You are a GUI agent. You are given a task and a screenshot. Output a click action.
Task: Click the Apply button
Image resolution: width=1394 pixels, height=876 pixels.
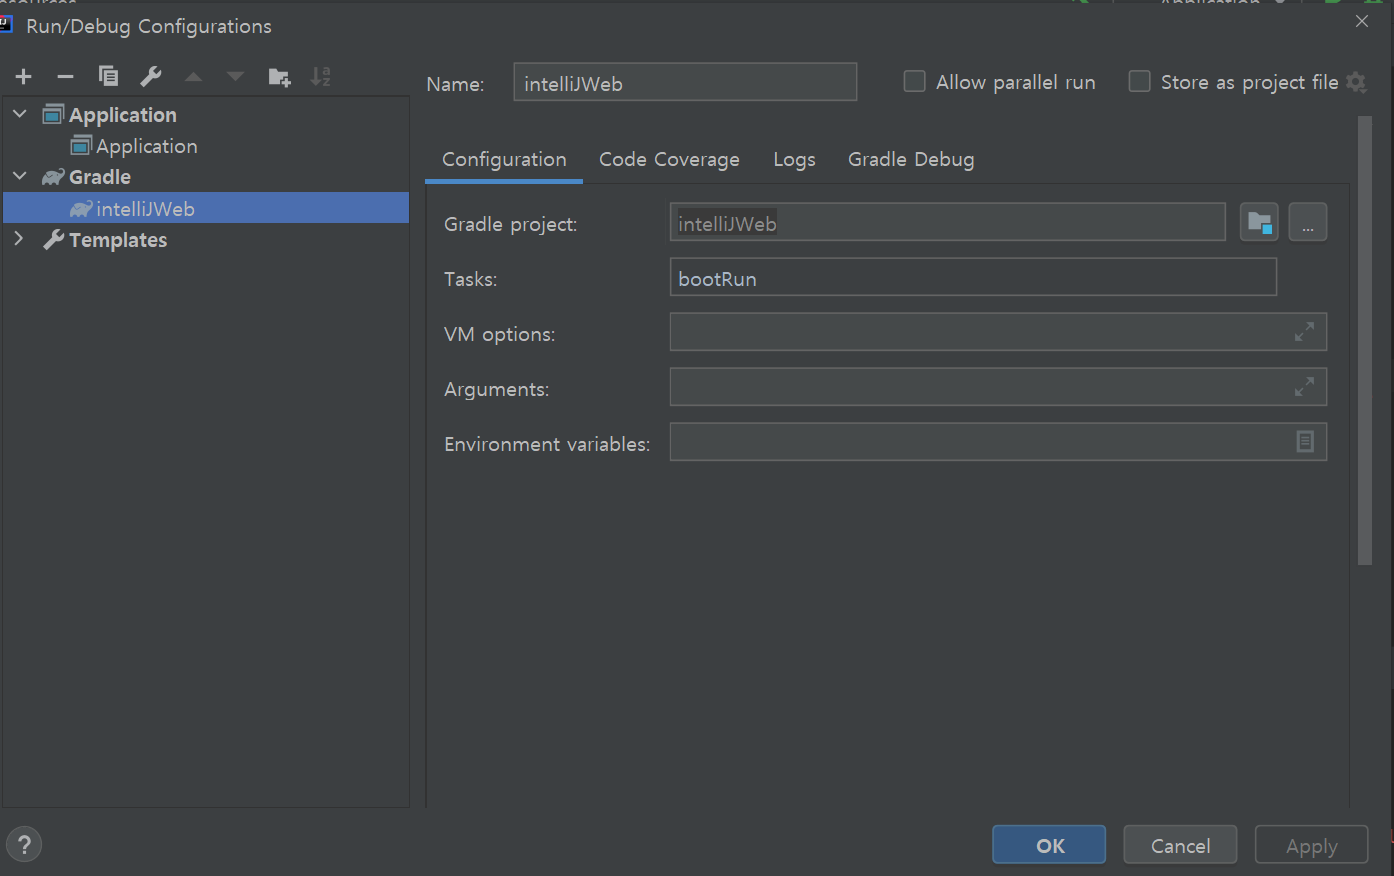coord(1311,845)
